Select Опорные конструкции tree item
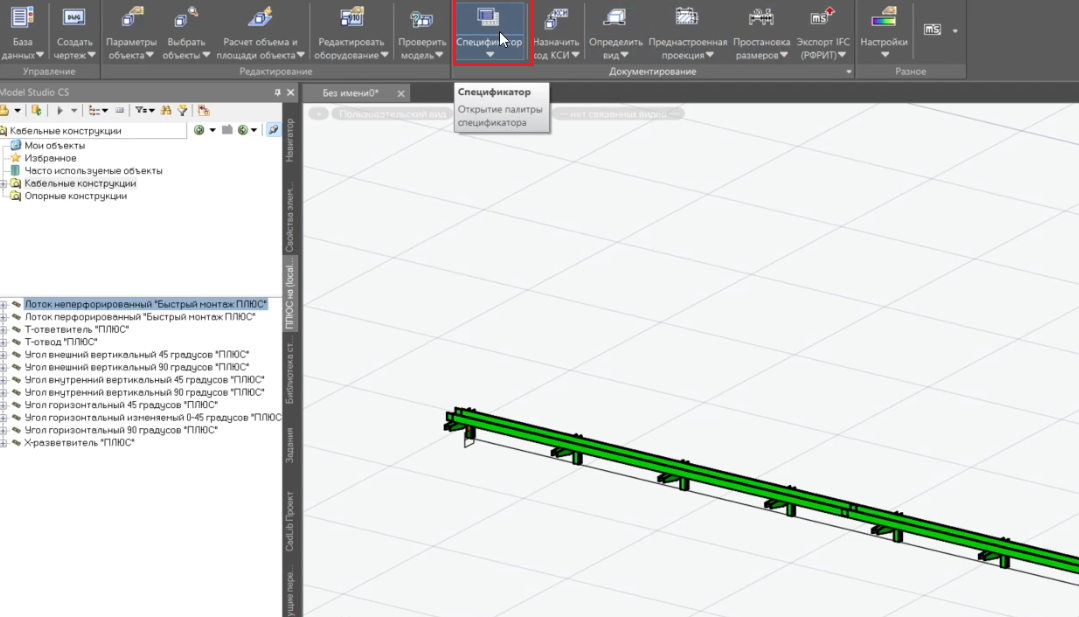The width and height of the screenshot is (1079, 617). click(76, 196)
